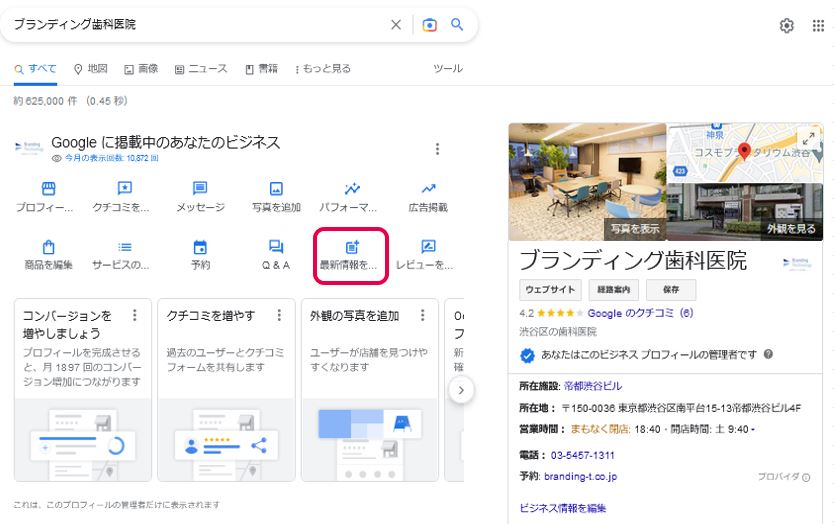Expand the map with the arrows icon
The height and width of the screenshot is (524, 834).
pyautogui.click(x=808, y=139)
